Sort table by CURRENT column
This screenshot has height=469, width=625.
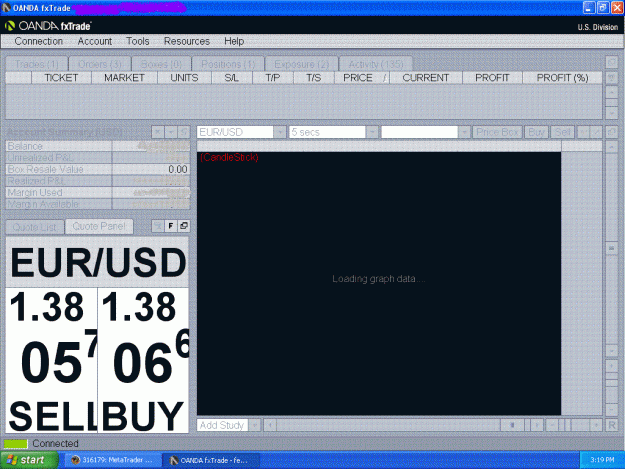pyautogui.click(x=426, y=78)
